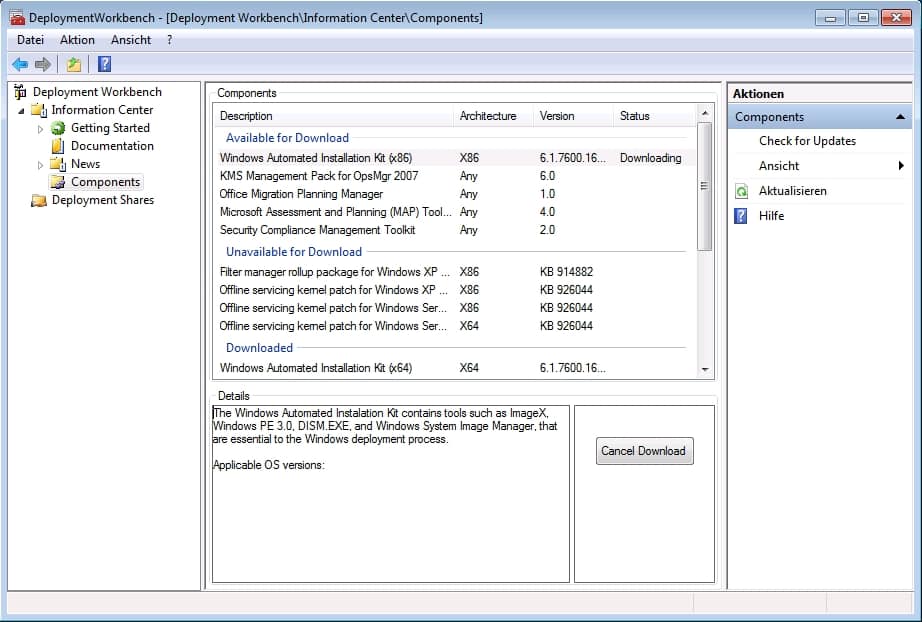Image resolution: width=922 pixels, height=622 pixels.
Task: Click the Downloaded group header
Action: point(259,348)
